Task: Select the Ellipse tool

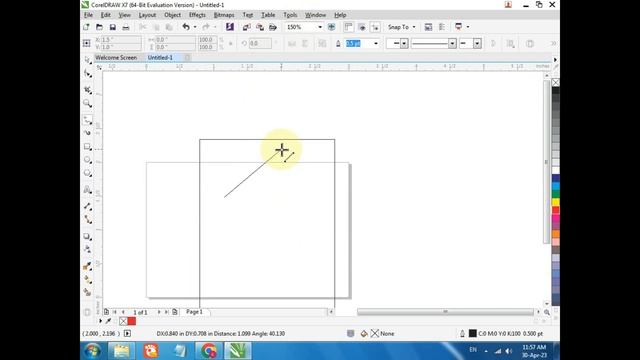Action: click(x=87, y=160)
